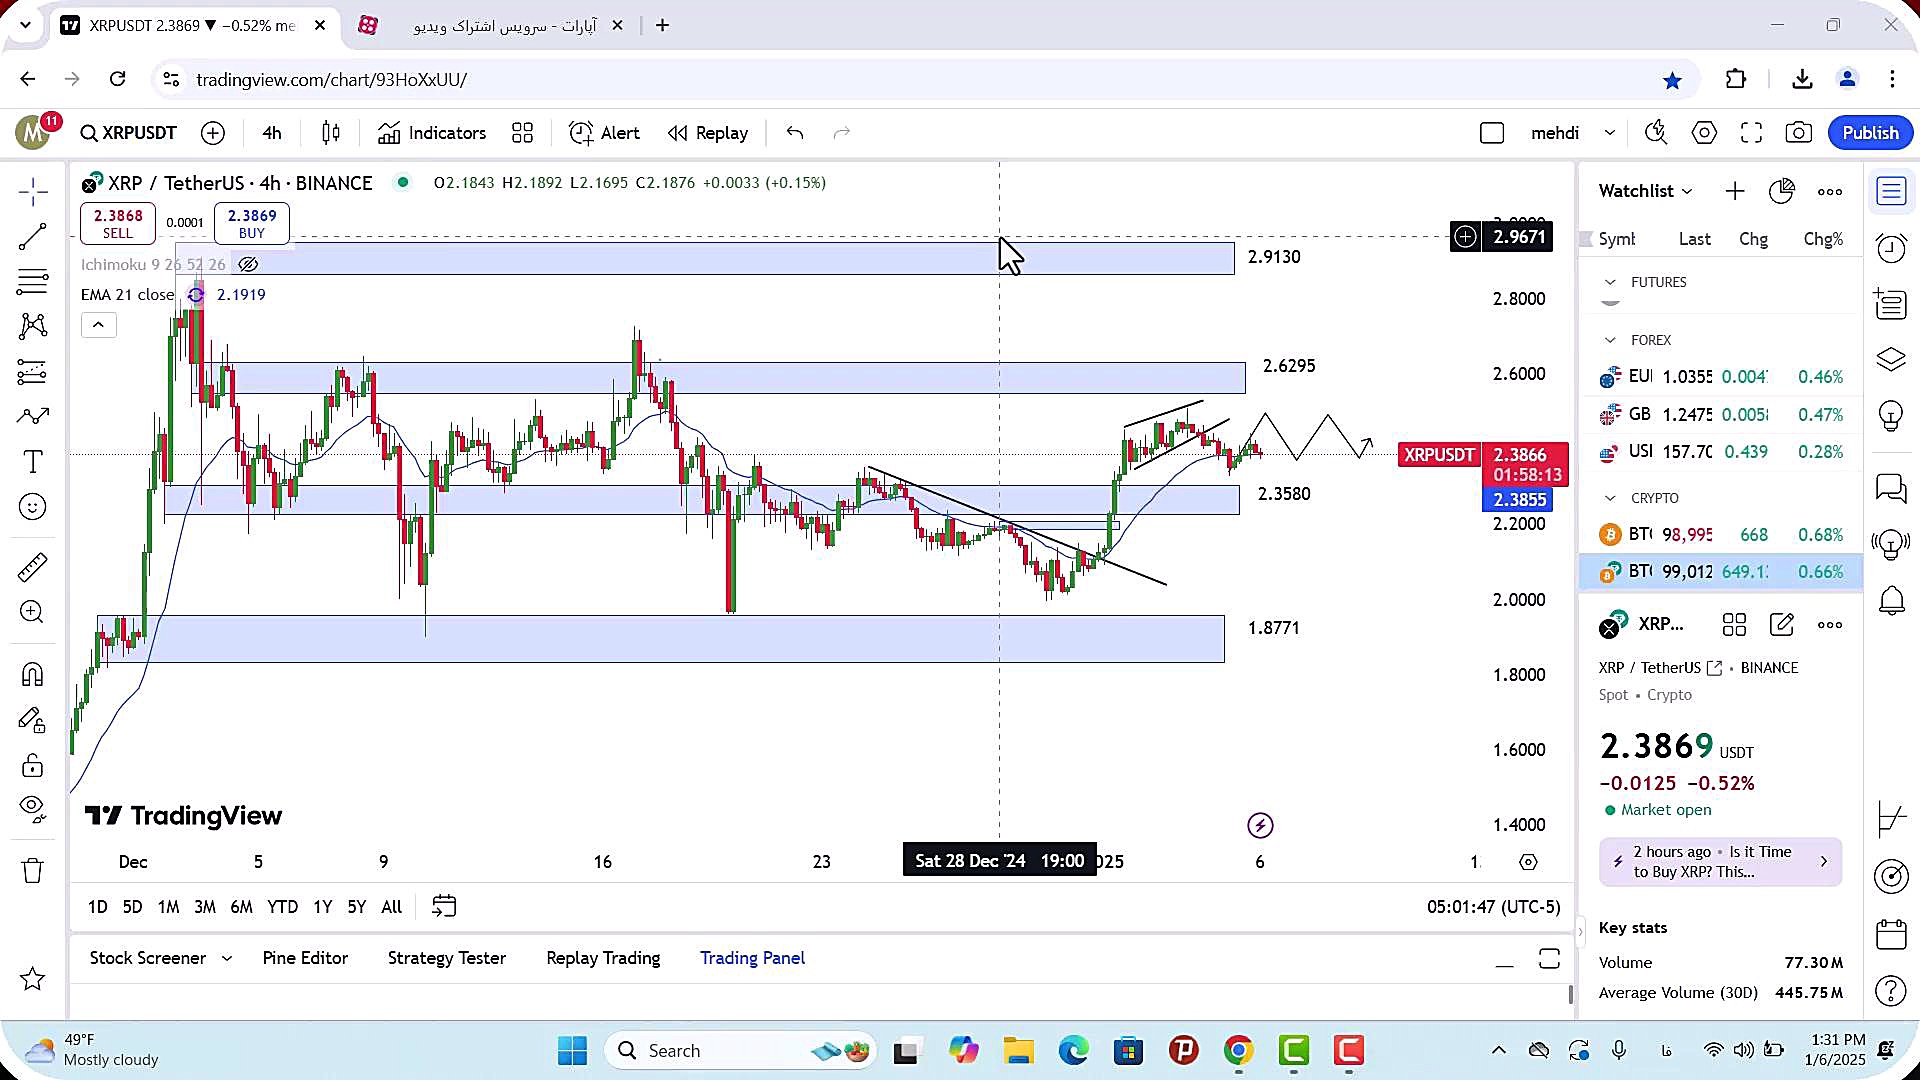Add a symbol to the watchlist
This screenshot has width=1920, height=1080.
tap(1735, 191)
